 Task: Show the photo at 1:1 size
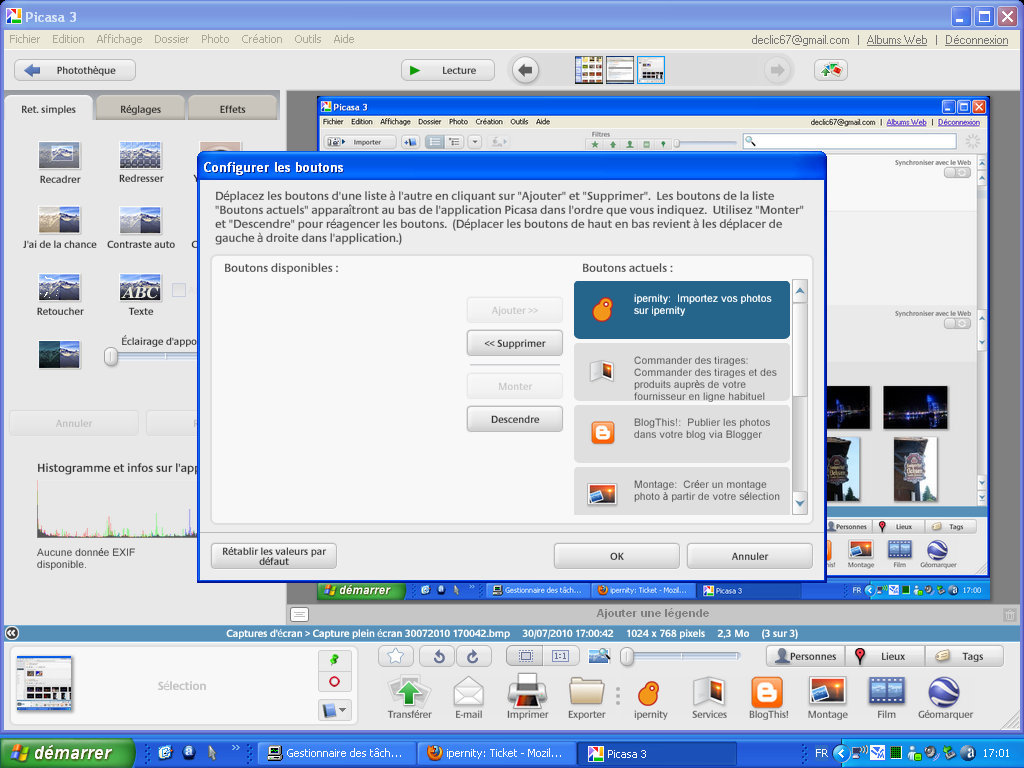coord(560,656)
